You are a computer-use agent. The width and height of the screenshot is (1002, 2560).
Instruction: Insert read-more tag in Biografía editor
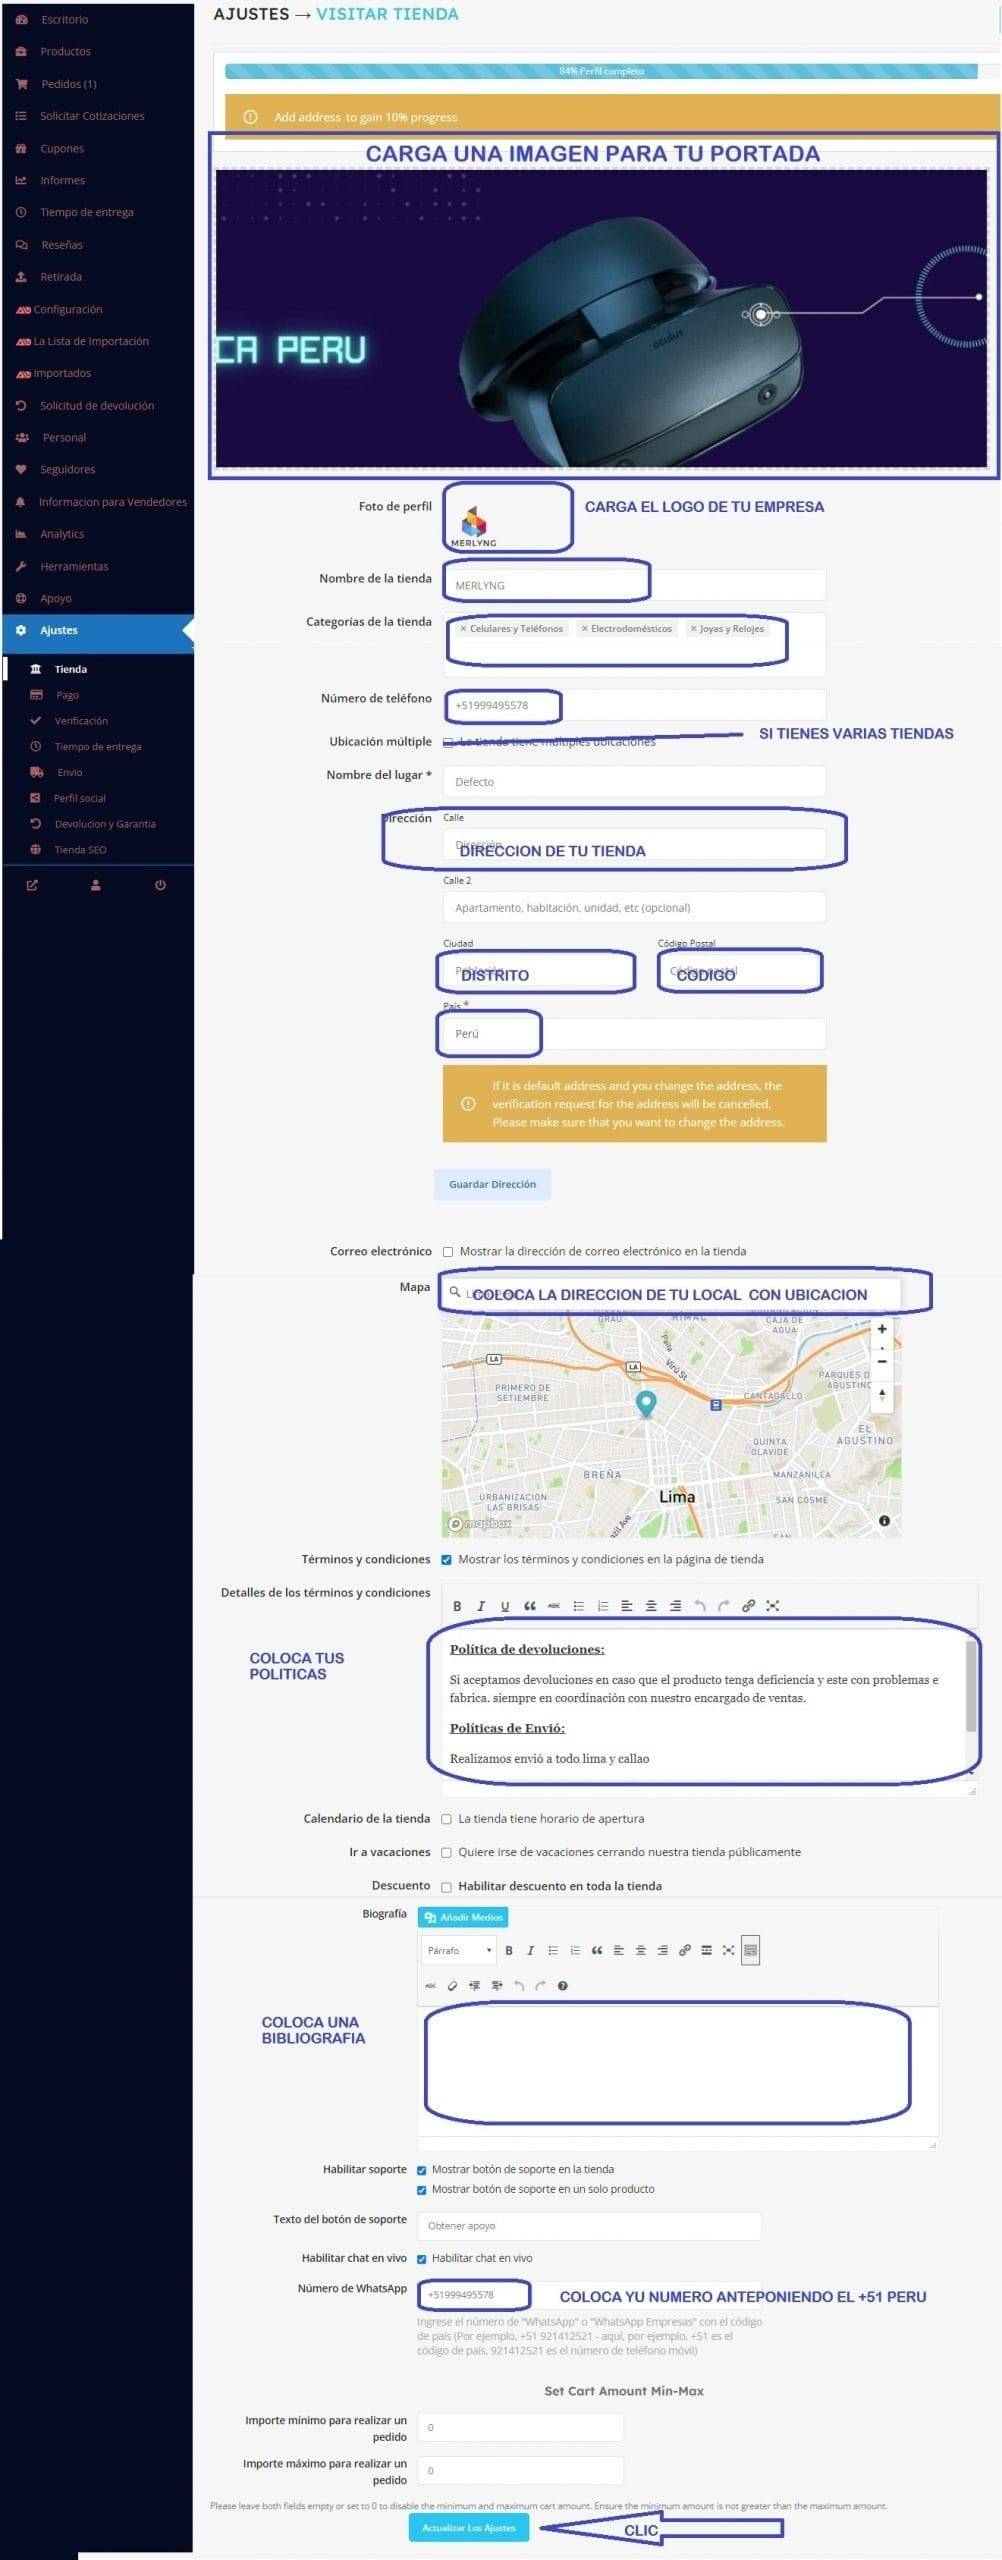tap(706, 1950)
